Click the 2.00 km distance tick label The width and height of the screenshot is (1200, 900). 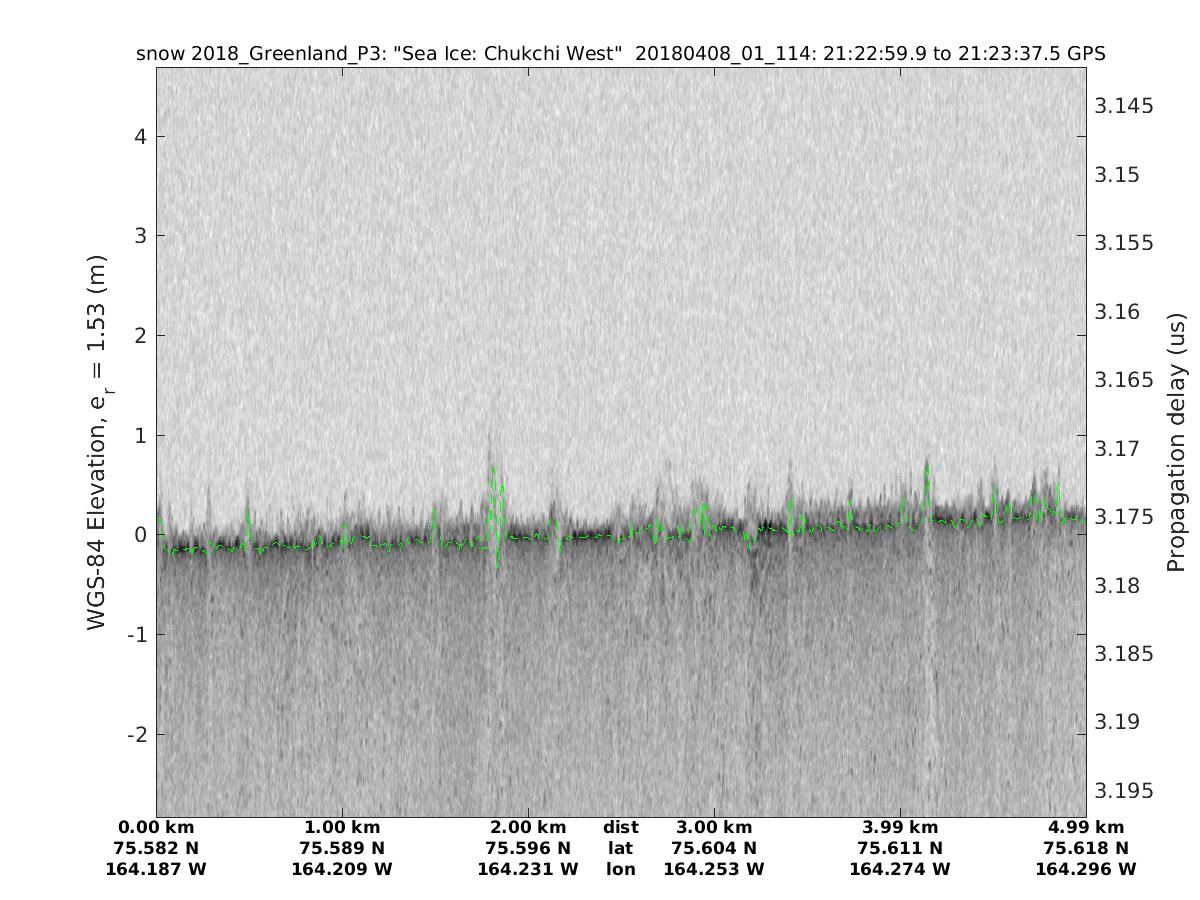[528, 827]
